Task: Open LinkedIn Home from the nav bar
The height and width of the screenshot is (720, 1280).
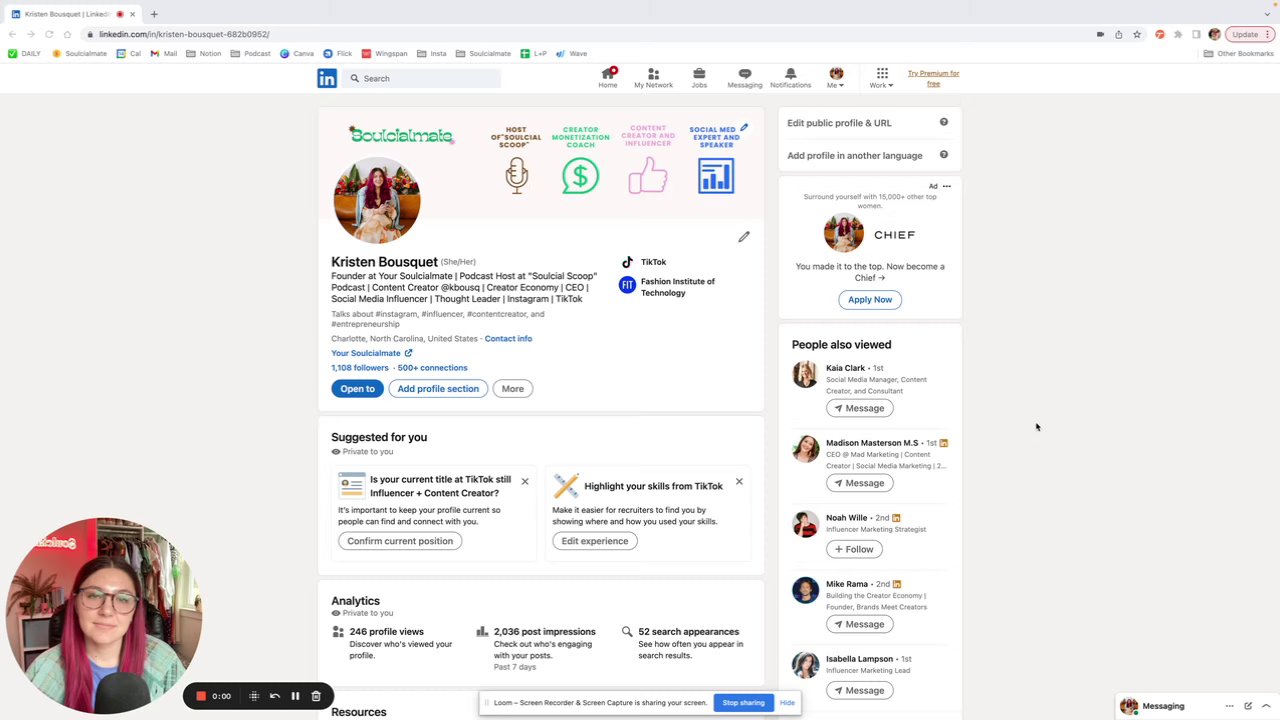Action: tap(608, 78)
